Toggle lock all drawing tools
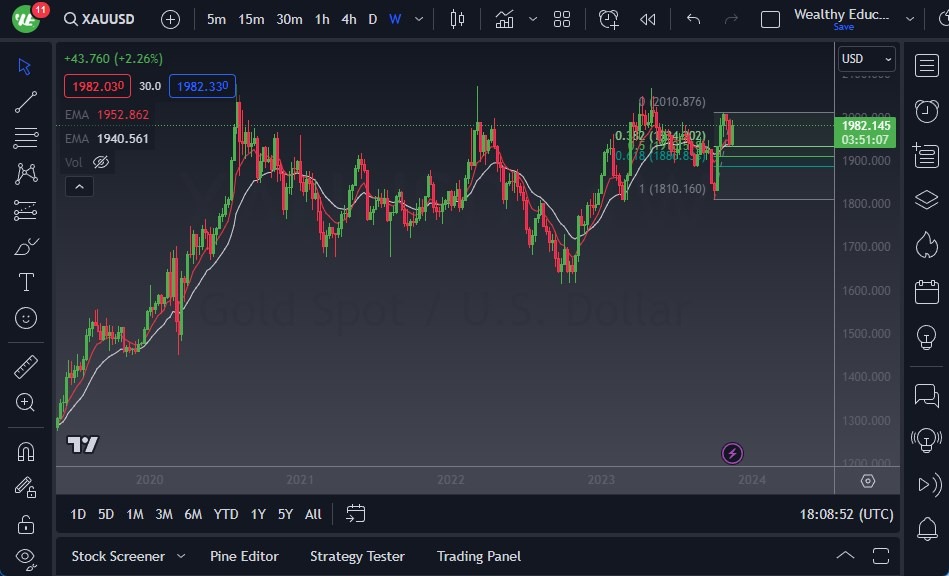The height and width of the screenshot is (576, 949). [26, 524]
